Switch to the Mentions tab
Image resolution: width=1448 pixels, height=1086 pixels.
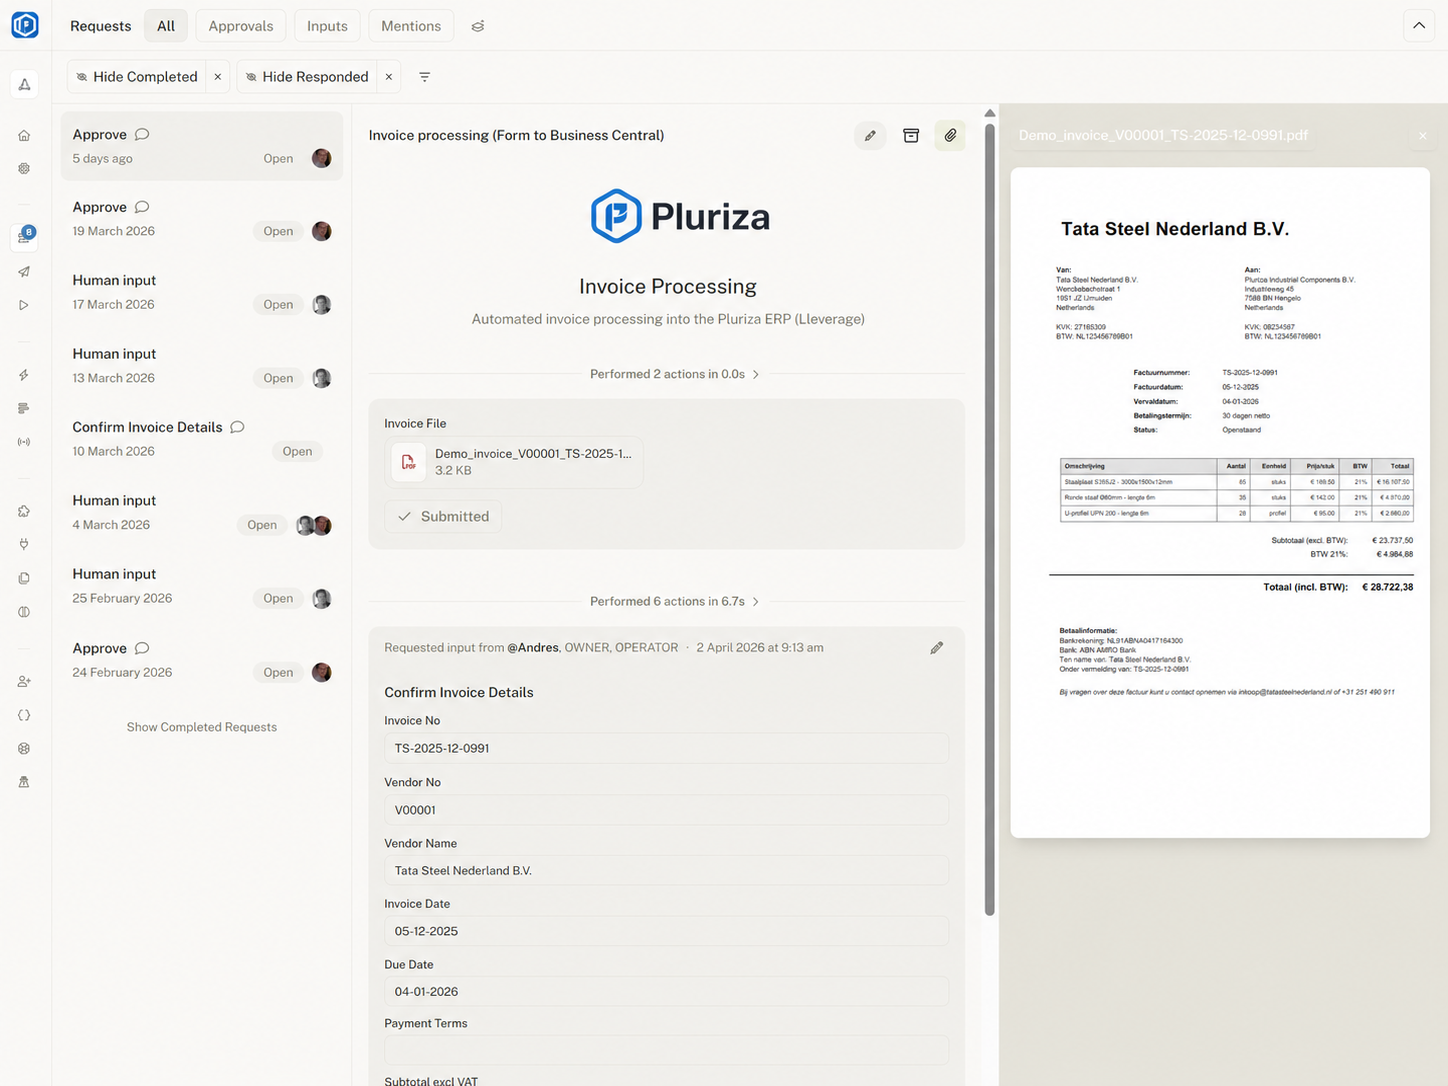point(411,26)
